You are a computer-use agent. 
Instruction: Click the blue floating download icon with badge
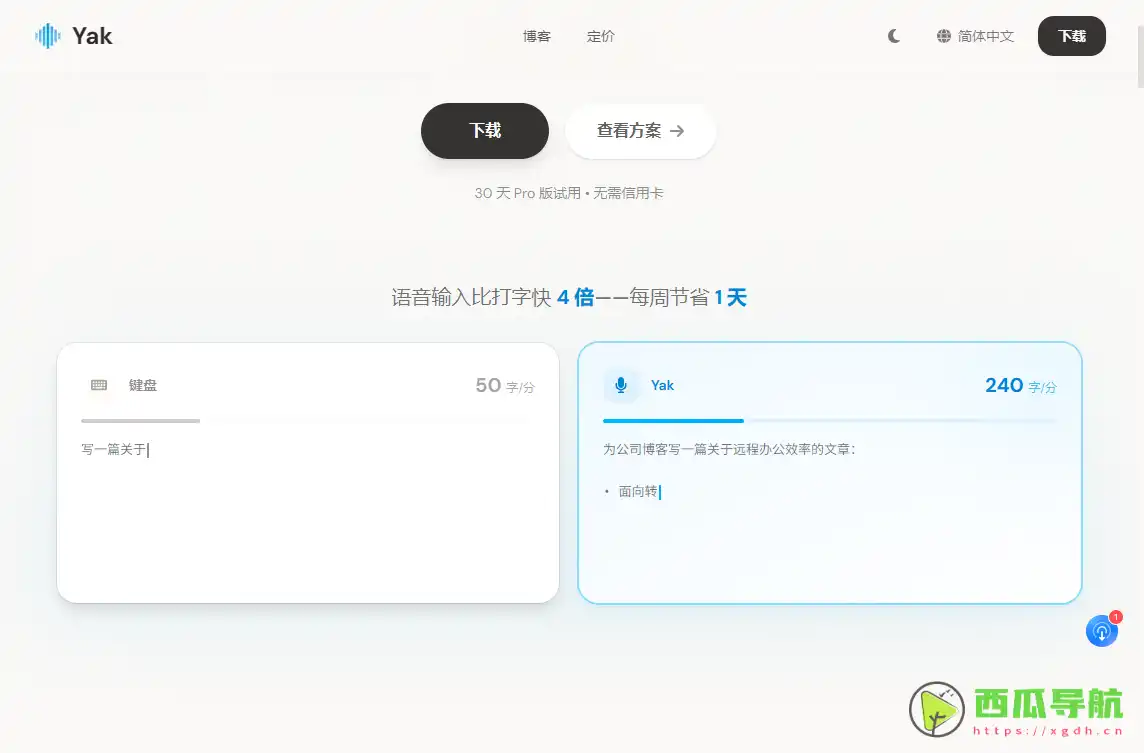tap(1102, 631)
